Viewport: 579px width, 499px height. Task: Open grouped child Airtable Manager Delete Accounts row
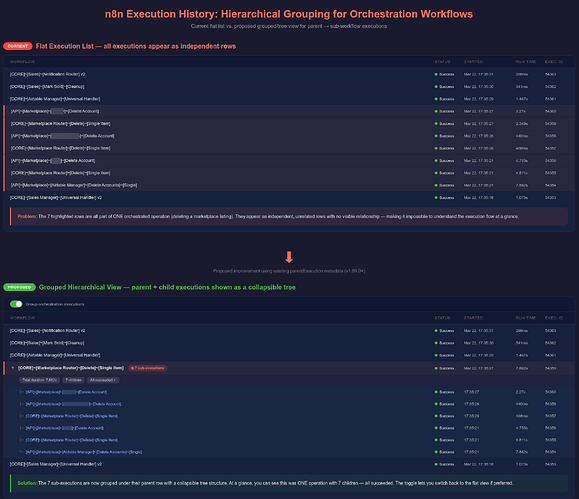point(289,452)
